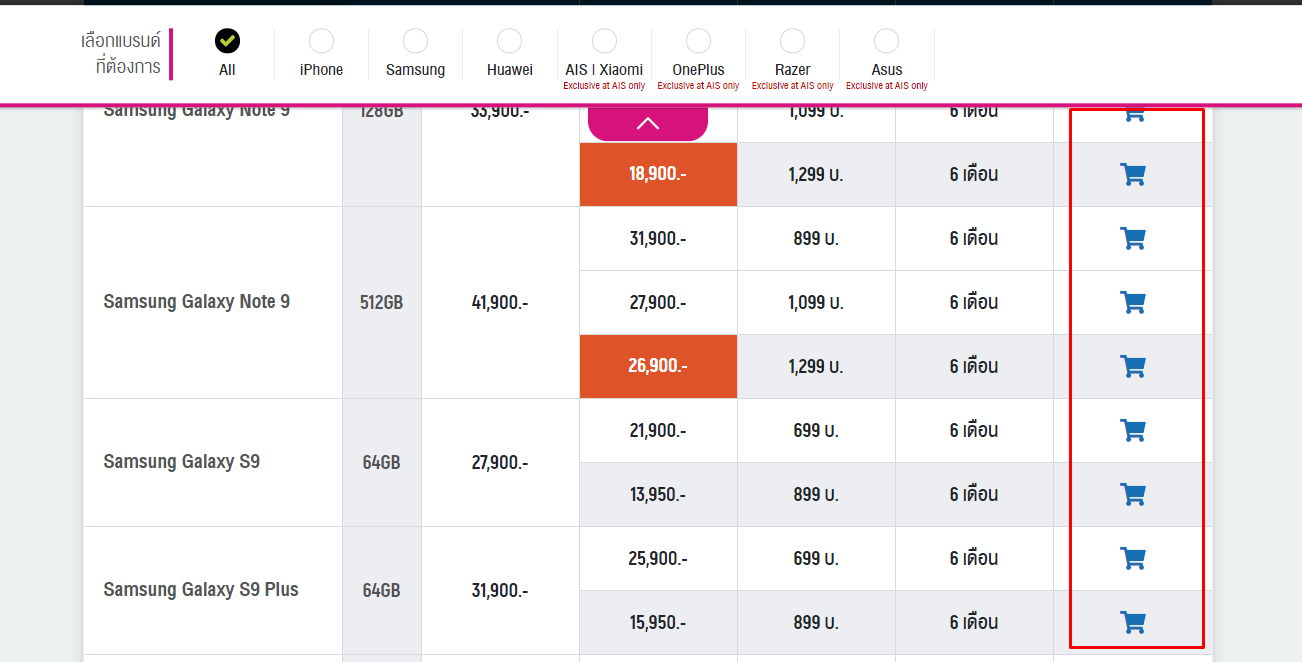Filter by AIS | Xiaomi brand

(604, 41)
